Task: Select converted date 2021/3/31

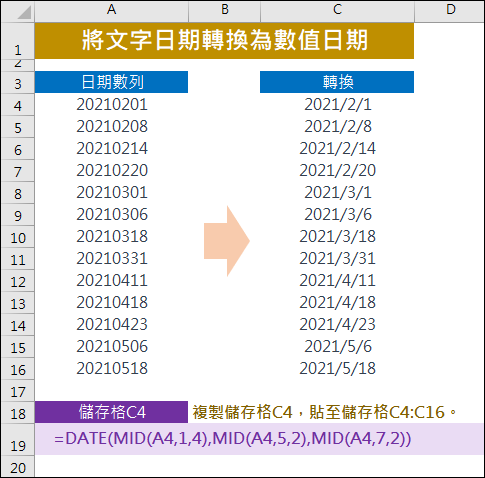Action: 337,259
